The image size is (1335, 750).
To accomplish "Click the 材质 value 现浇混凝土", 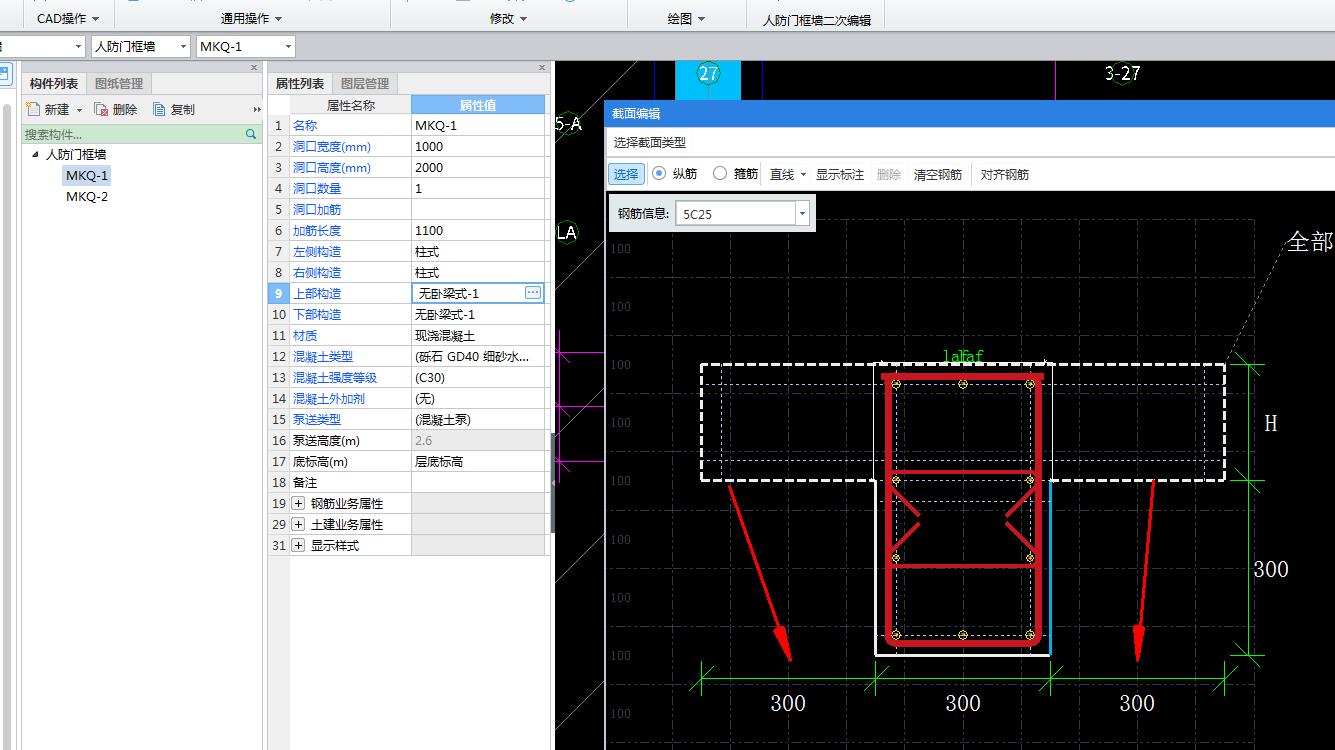I will [478, 335].
